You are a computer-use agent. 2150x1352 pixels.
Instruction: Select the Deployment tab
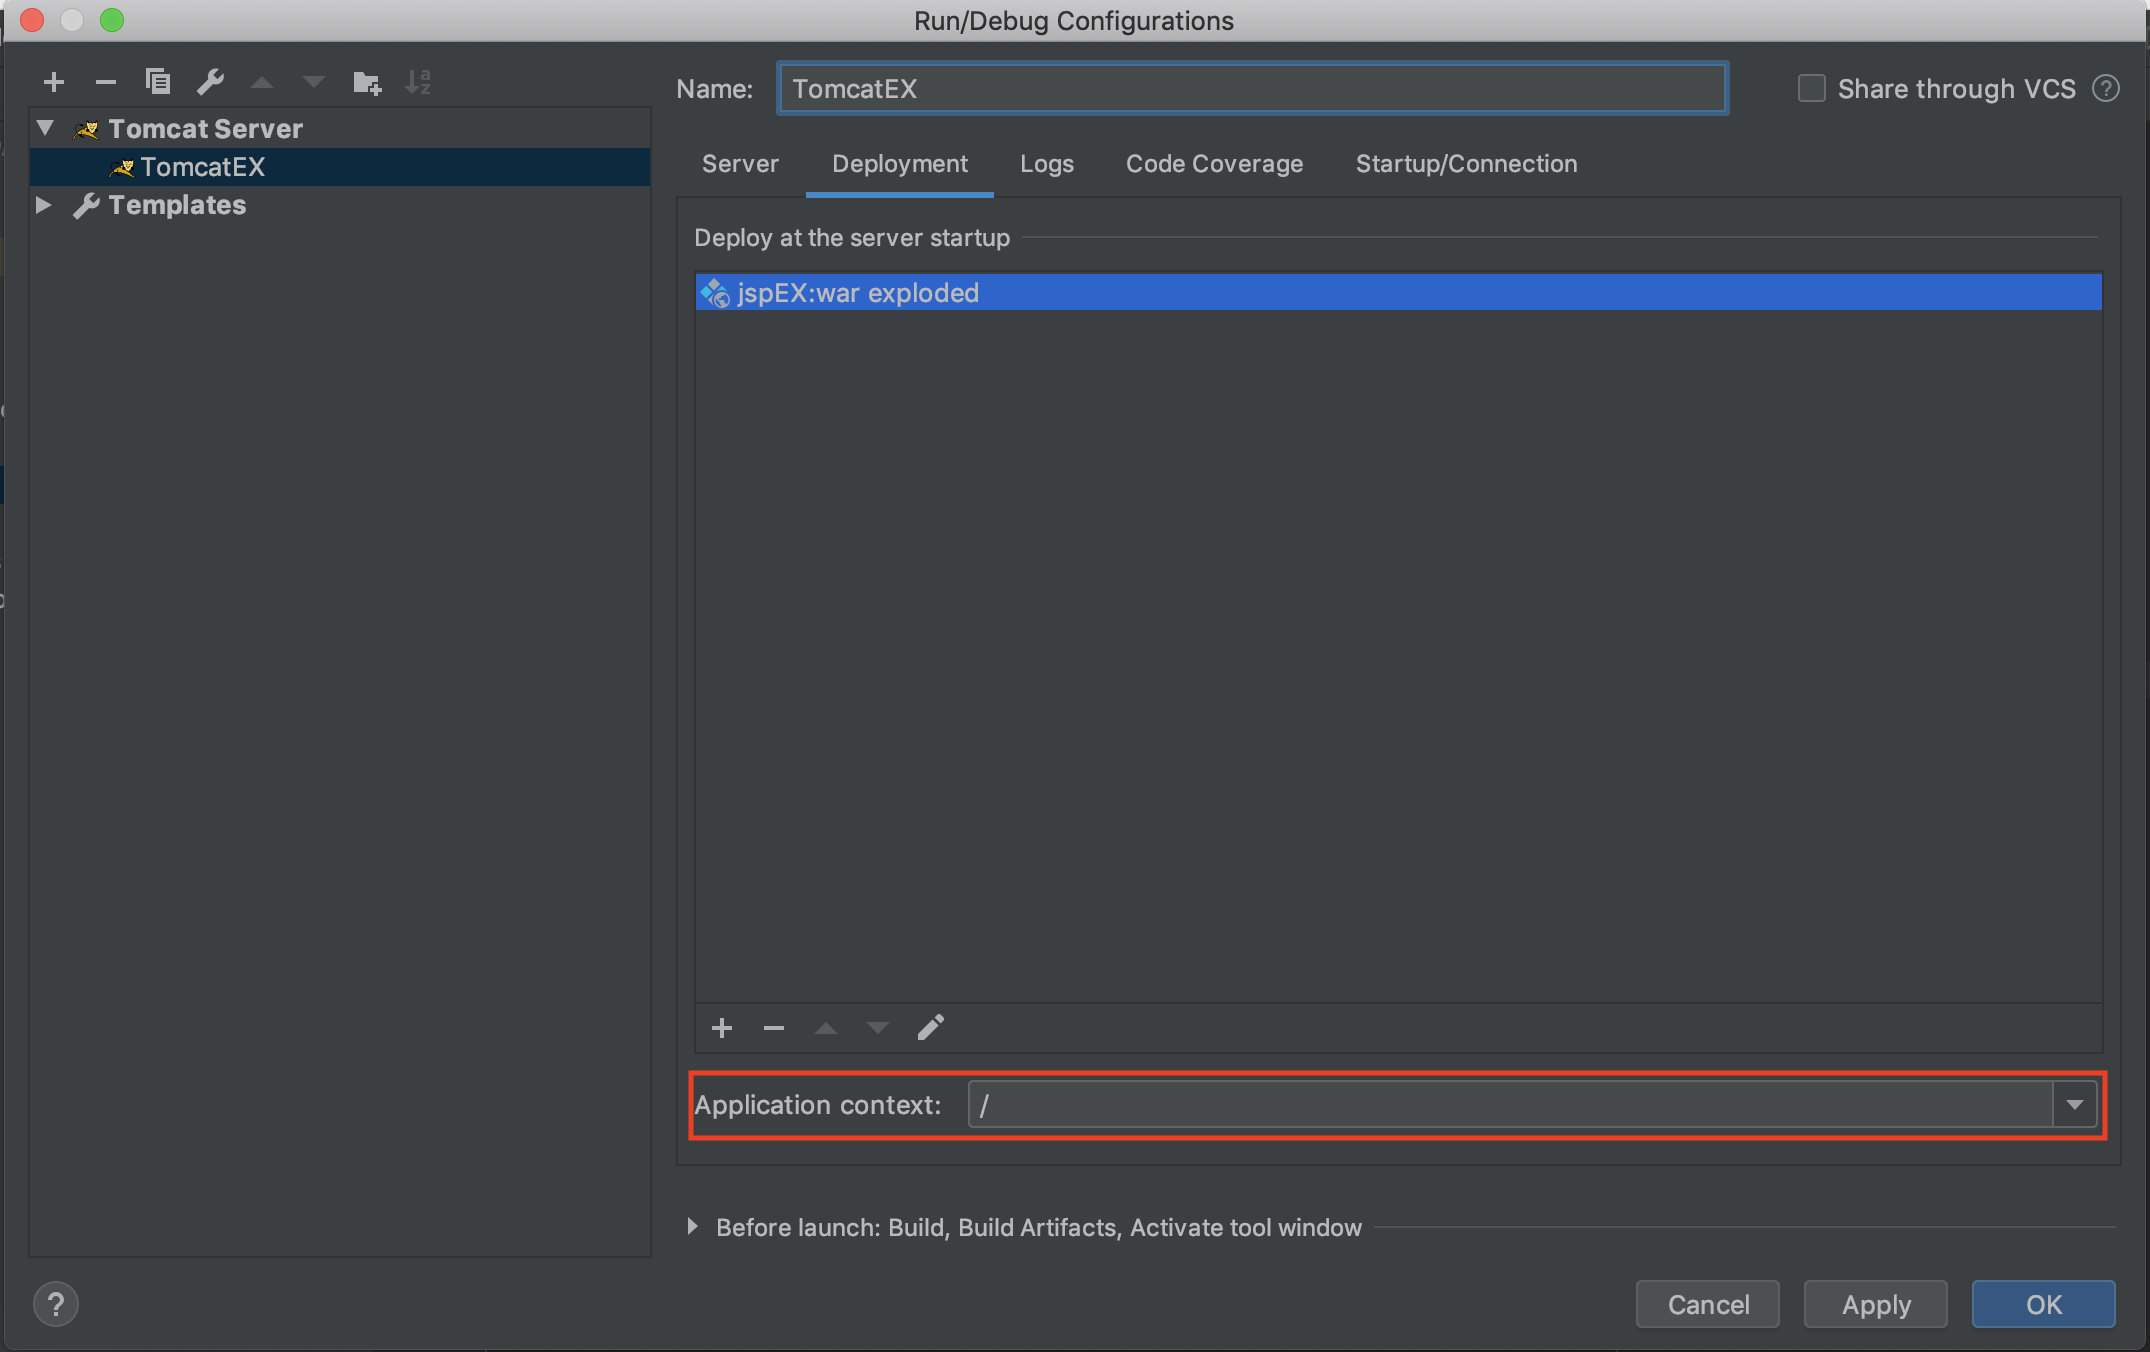point(900,164)
